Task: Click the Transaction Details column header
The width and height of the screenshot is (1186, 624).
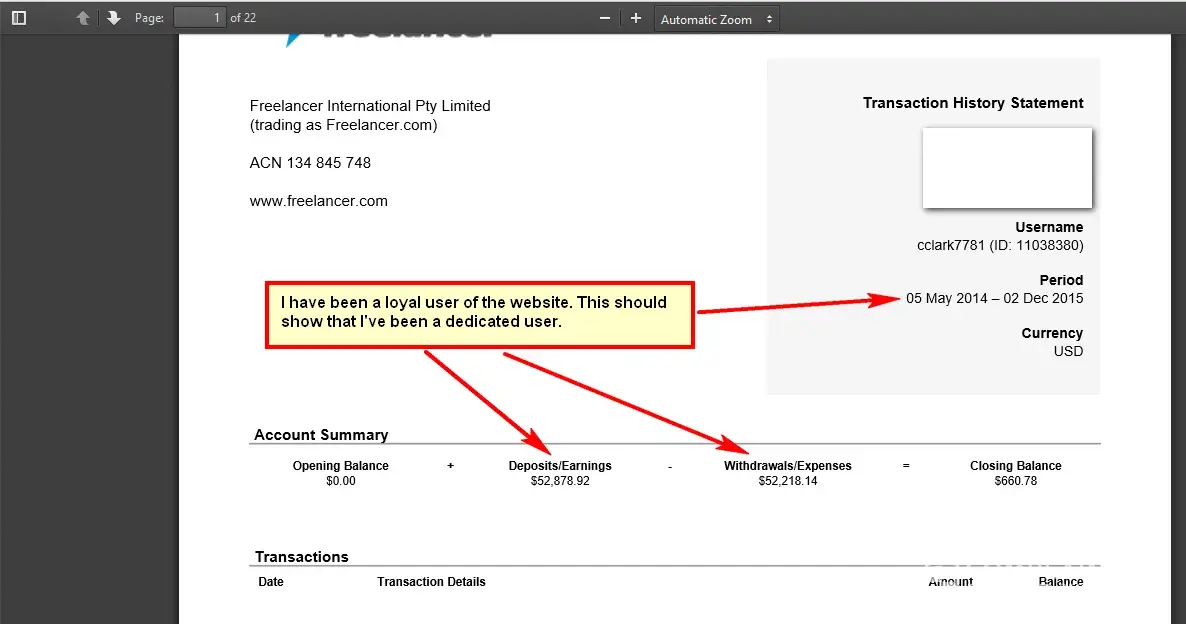Action: (431, 582)
